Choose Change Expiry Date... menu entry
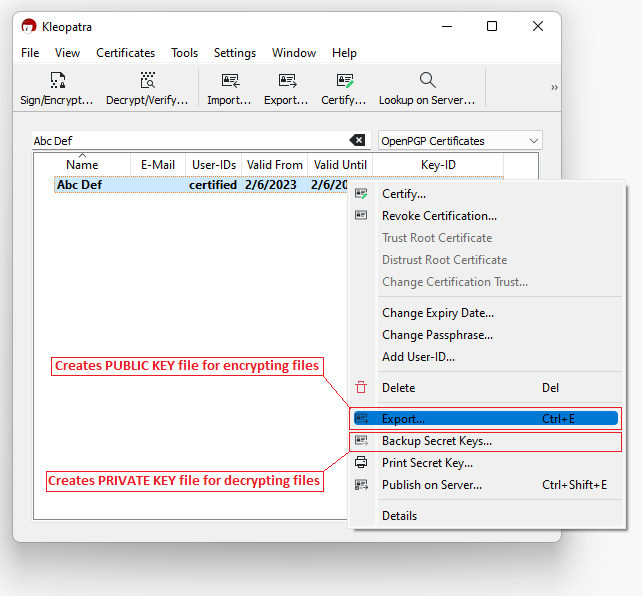 click(x=486, y=313)
